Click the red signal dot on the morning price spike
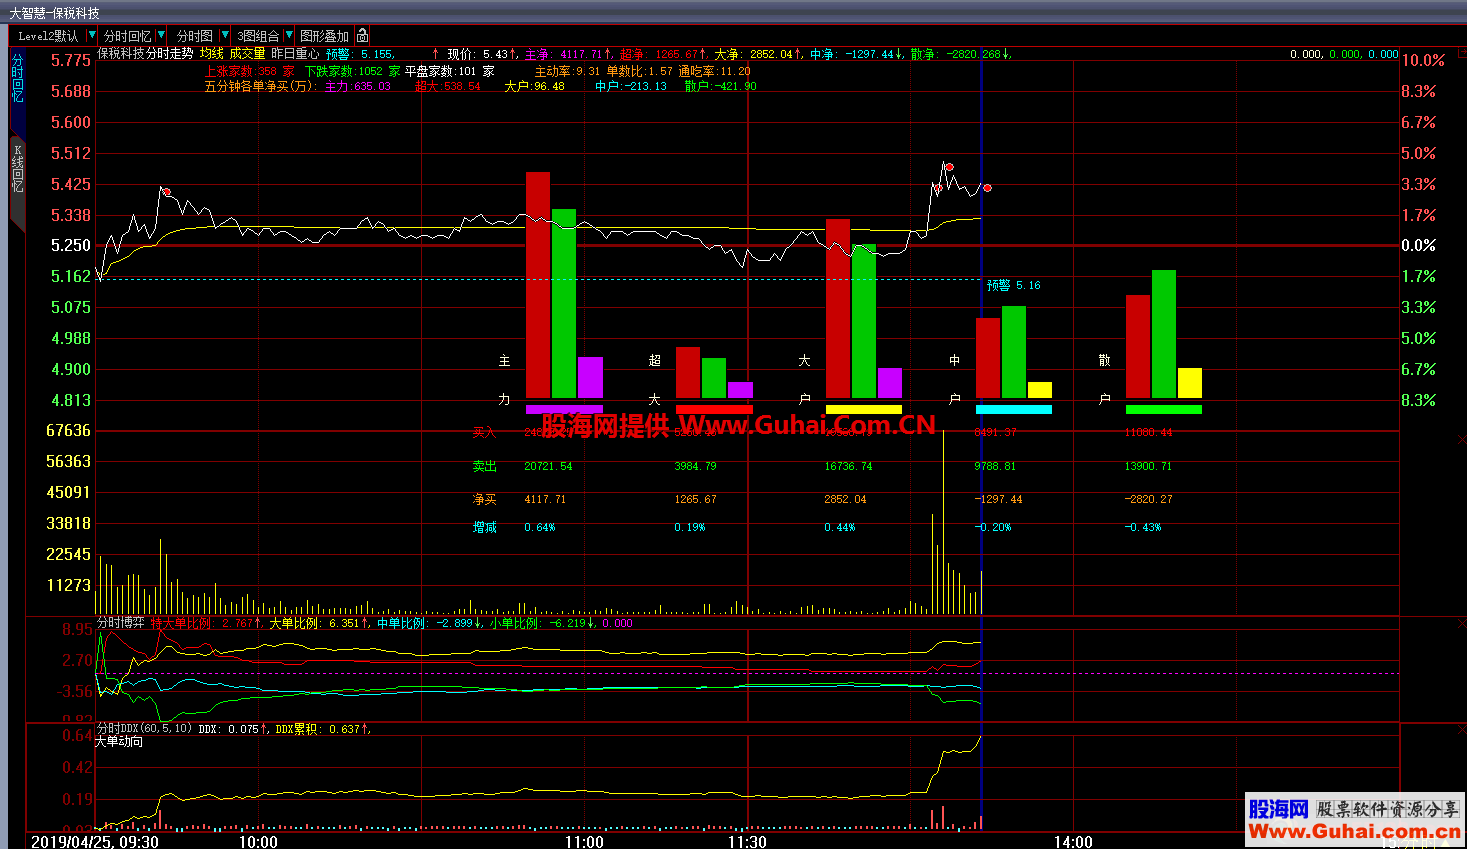Image resolution: width=1467 pixels, height=849 pixels. (x=167, y=192)
